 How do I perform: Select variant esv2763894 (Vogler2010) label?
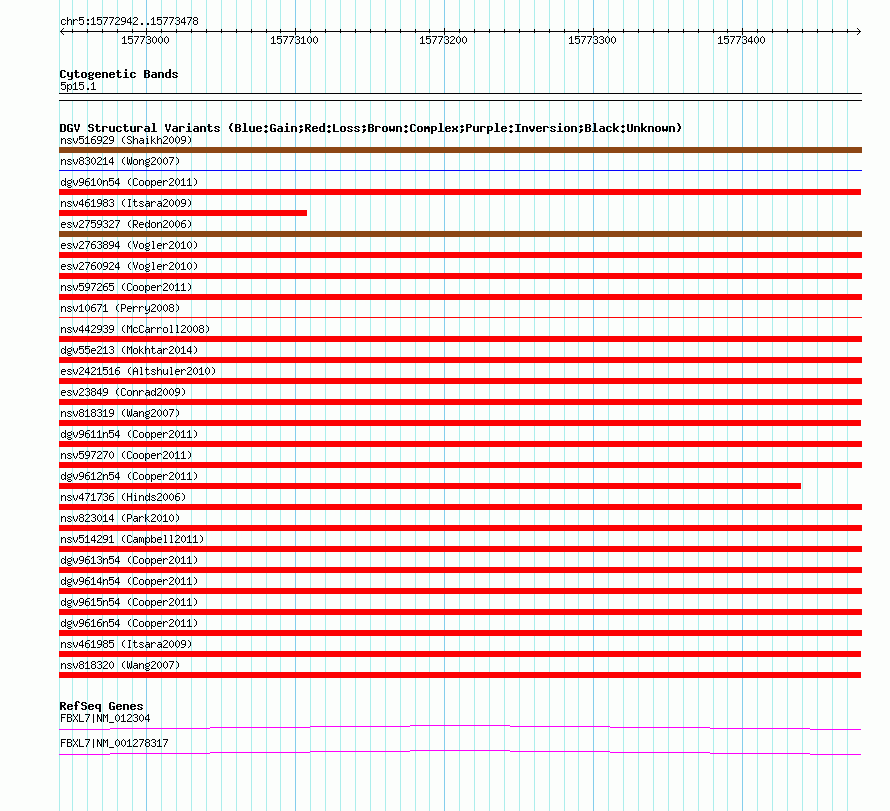(x=129, y=245)
